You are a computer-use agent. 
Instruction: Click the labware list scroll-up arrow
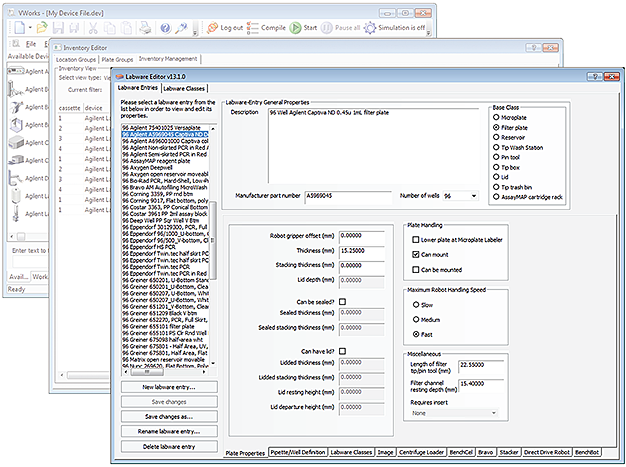point(213,129)
